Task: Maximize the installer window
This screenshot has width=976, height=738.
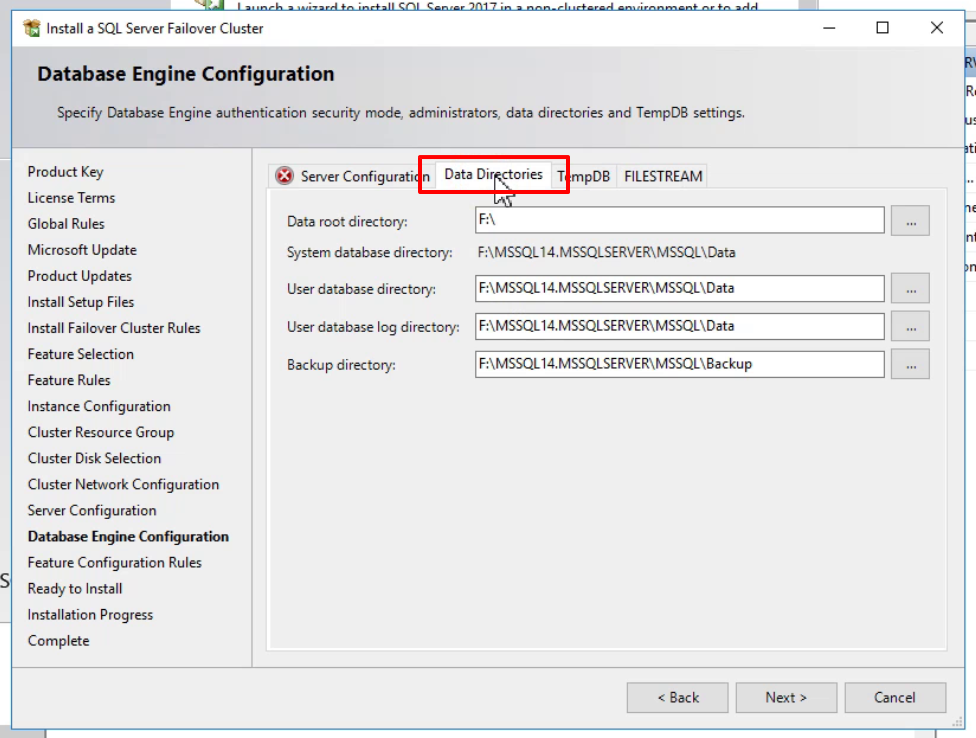Action: coord(883,28)
